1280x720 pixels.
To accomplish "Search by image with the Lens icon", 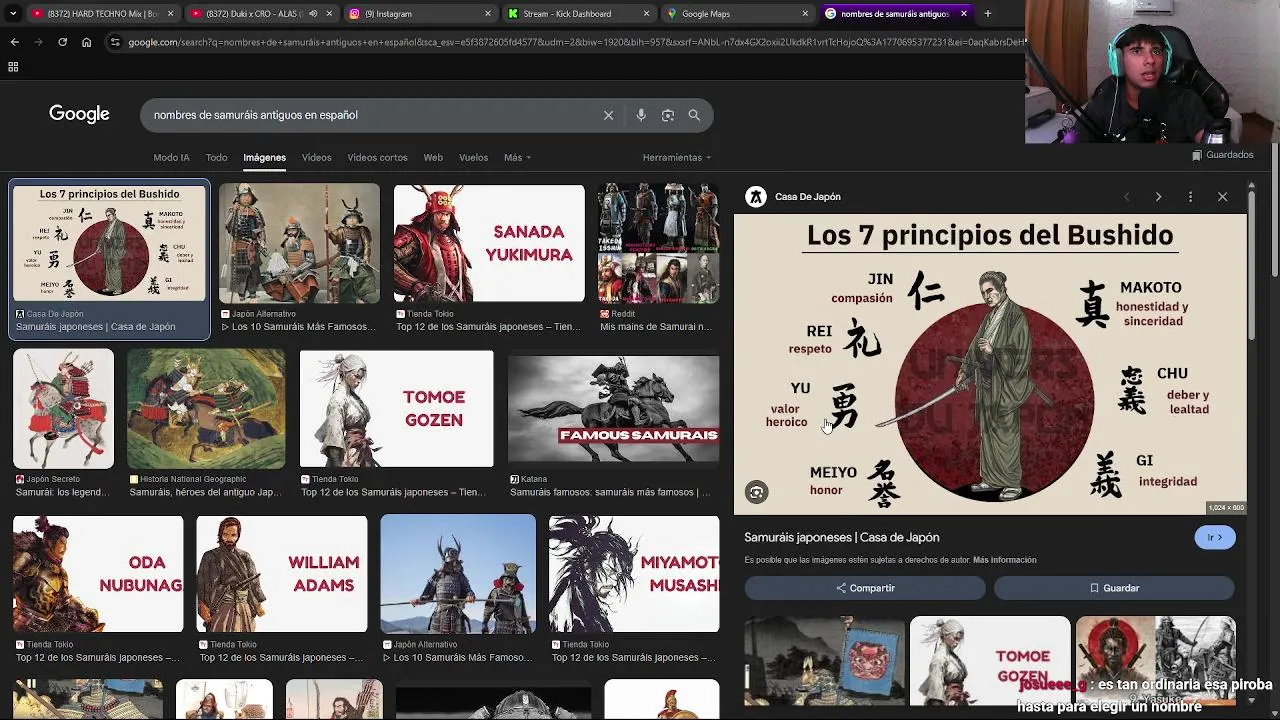I will [667, 115].
